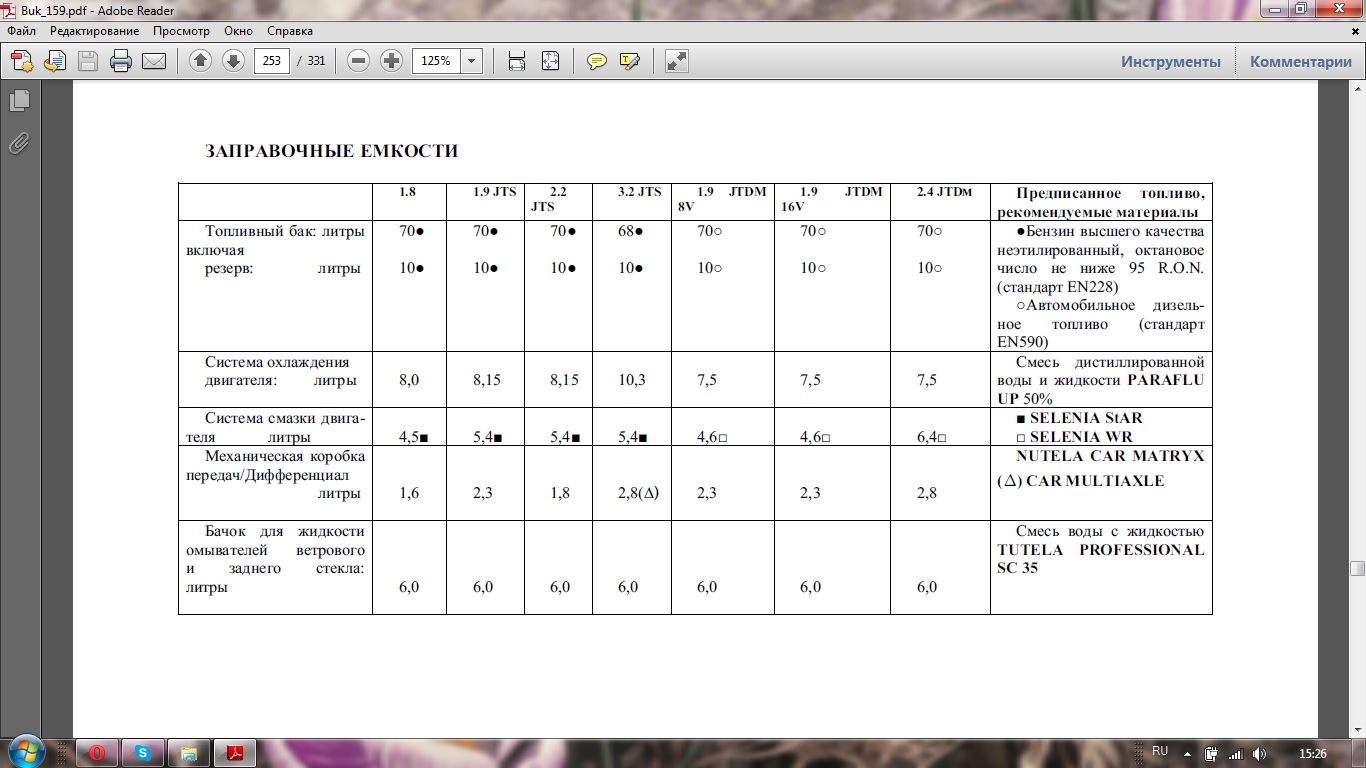This screenshot has width=1366, height=768.
Task: Send file by email envelope icon
Action: [x=154, y=61]
